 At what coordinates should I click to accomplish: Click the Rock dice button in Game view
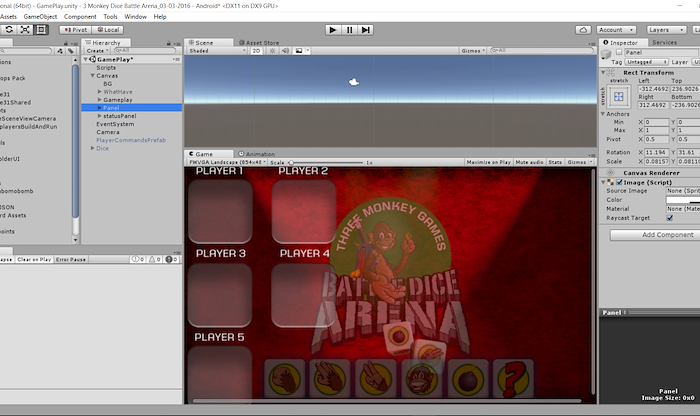pyautogui.click(x=284, y=379)
